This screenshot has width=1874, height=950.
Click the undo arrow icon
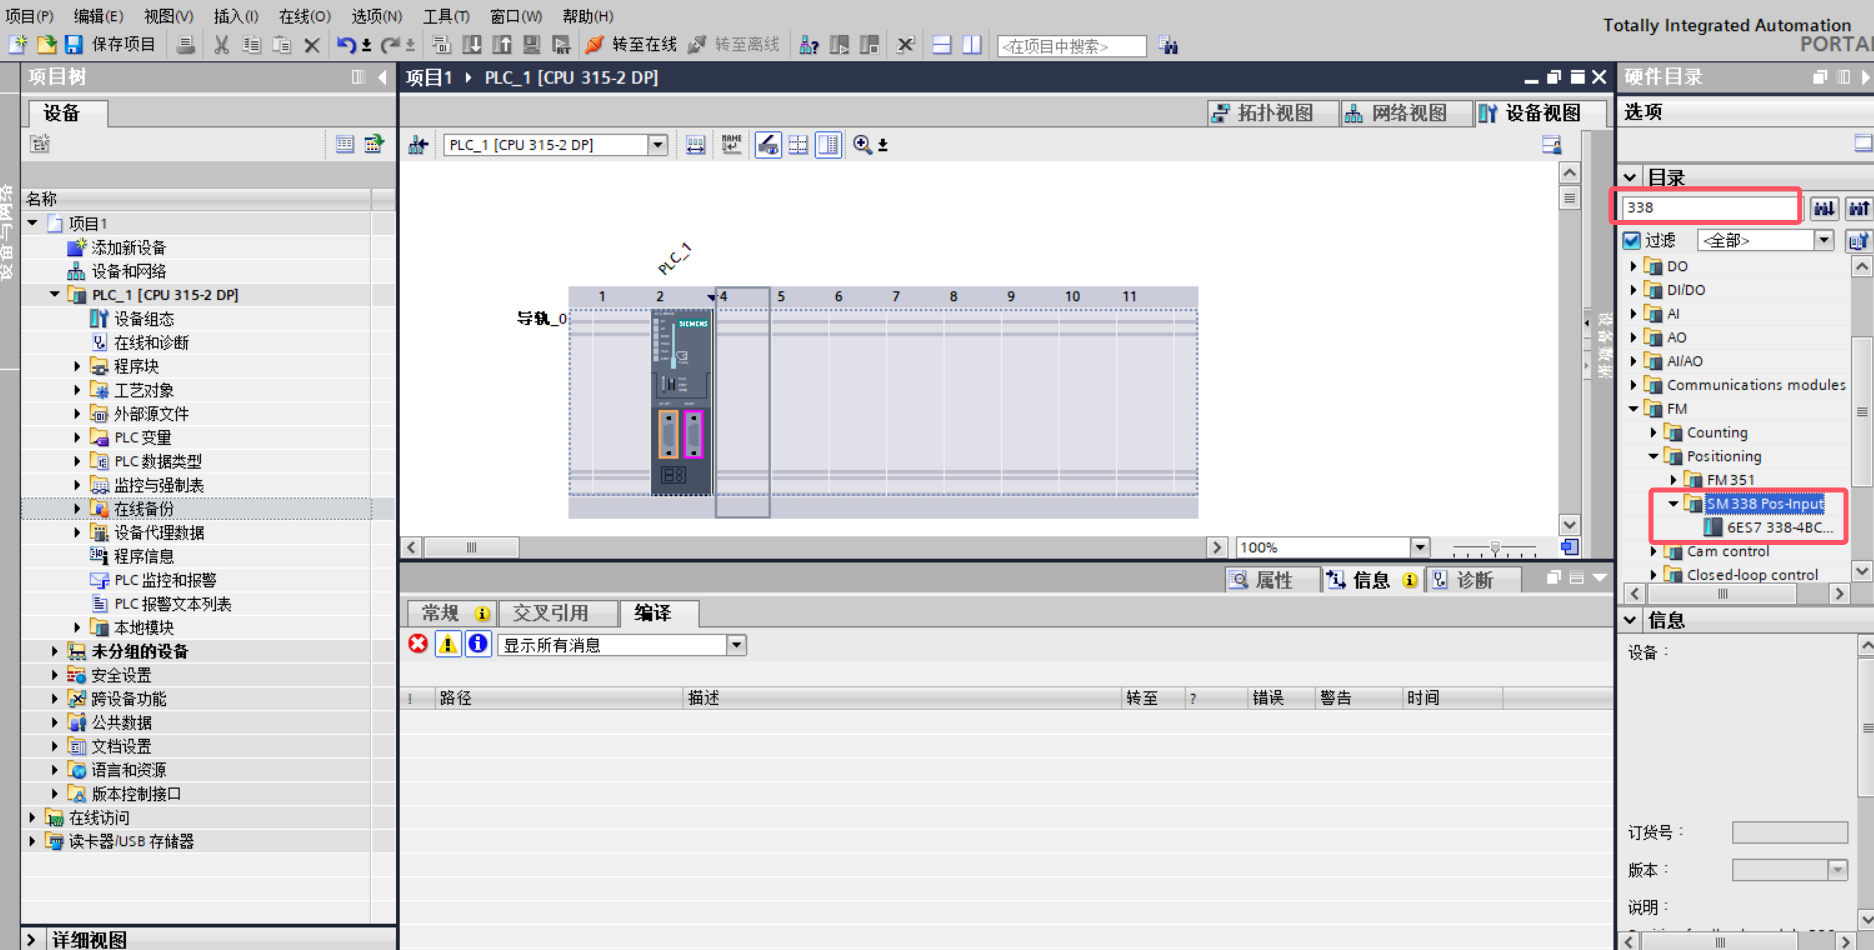(x=346, y=45)
